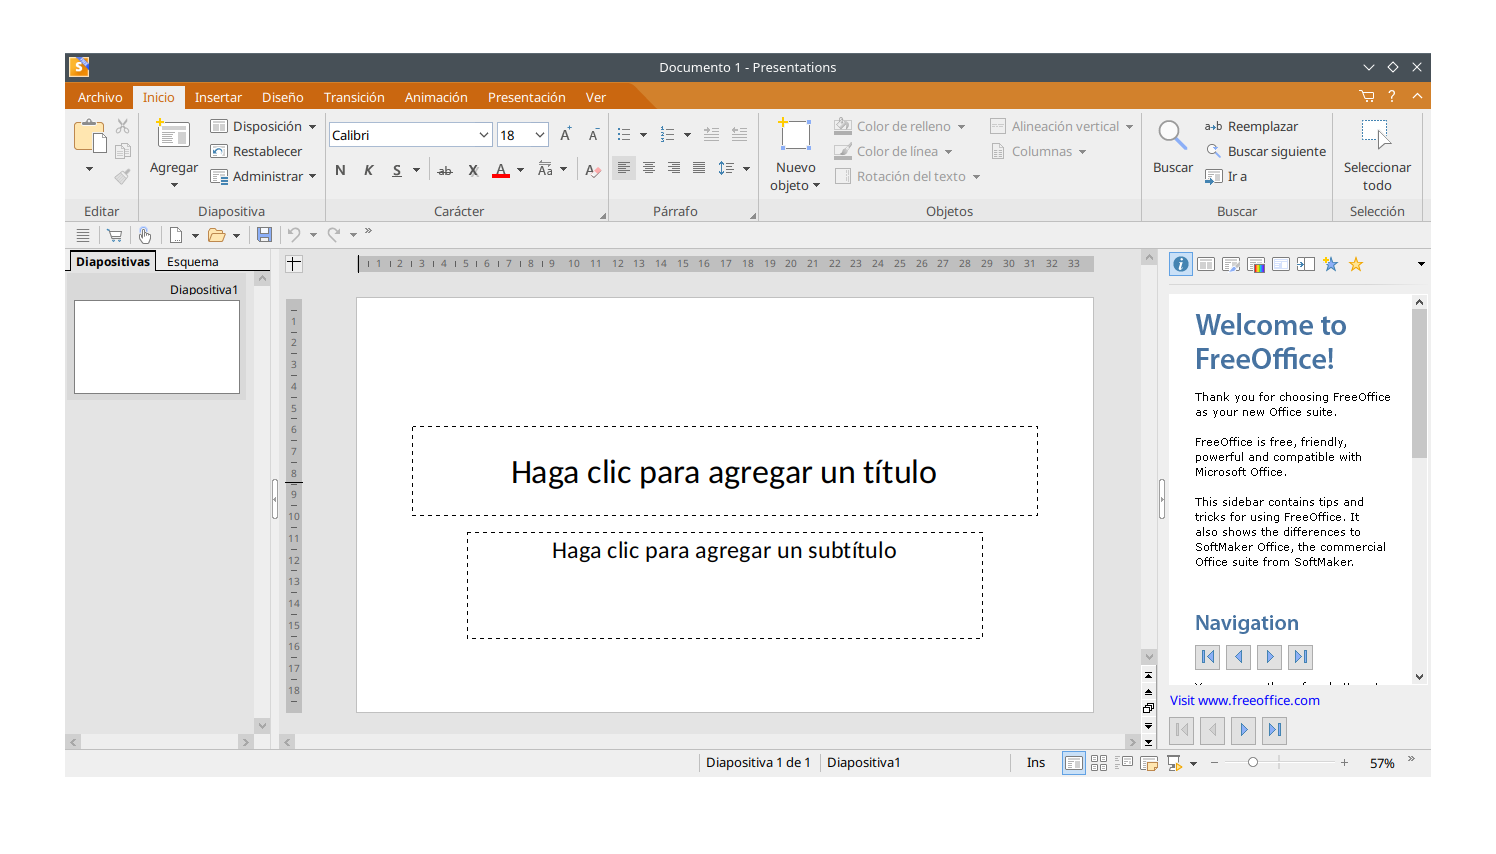Toggle justified paragraph alignment
This screenshot has height=854, width=1496.
pyautogui.click(x=699, y=168)
